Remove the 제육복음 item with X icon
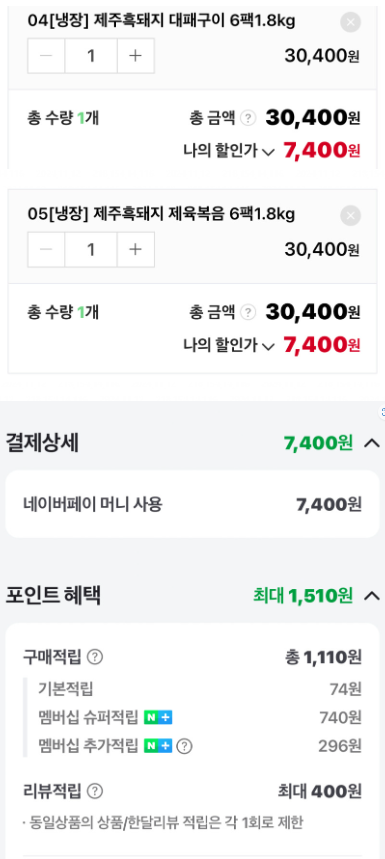The image size is (385, 859). coord(350,216)
